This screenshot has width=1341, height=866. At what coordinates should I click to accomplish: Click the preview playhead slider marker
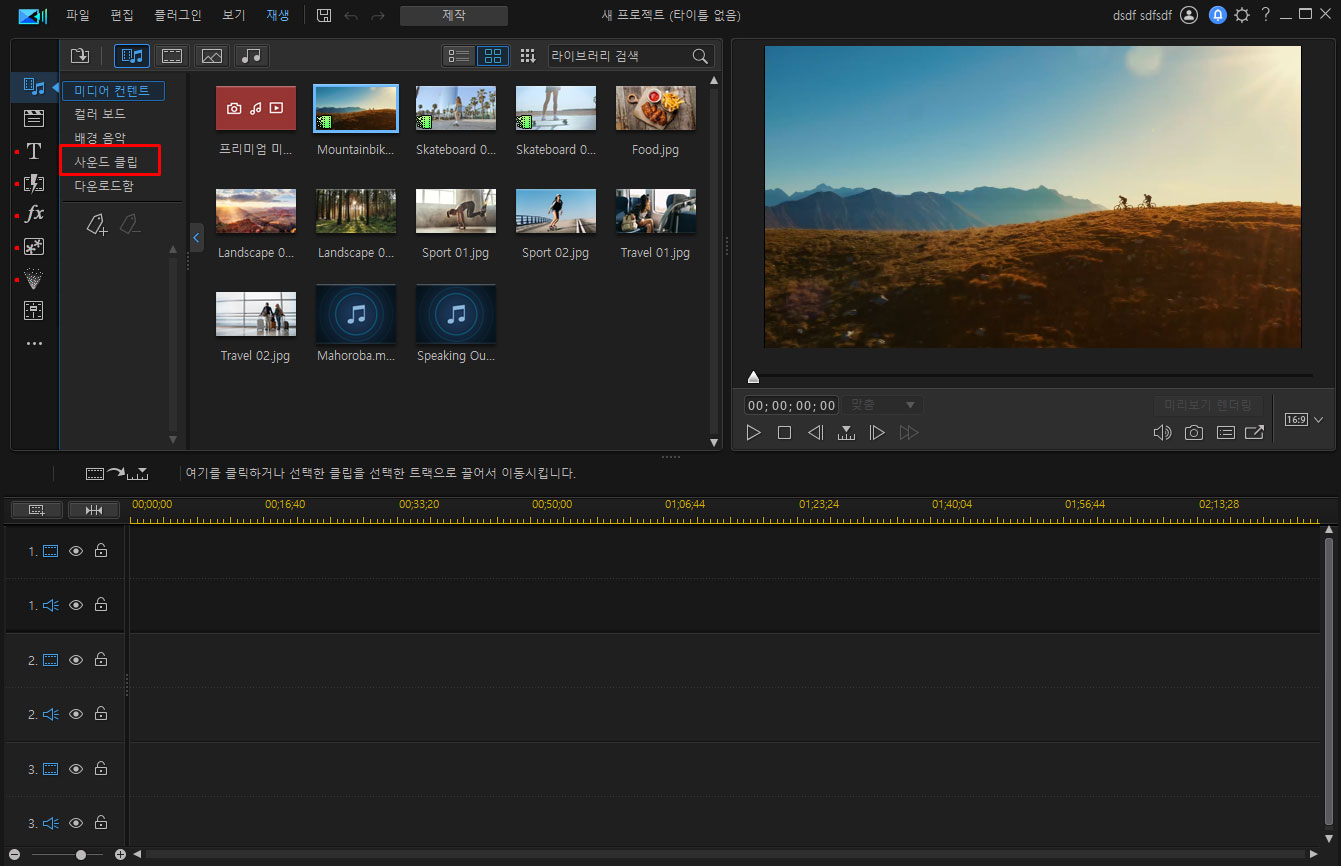[x=753, y=377]
